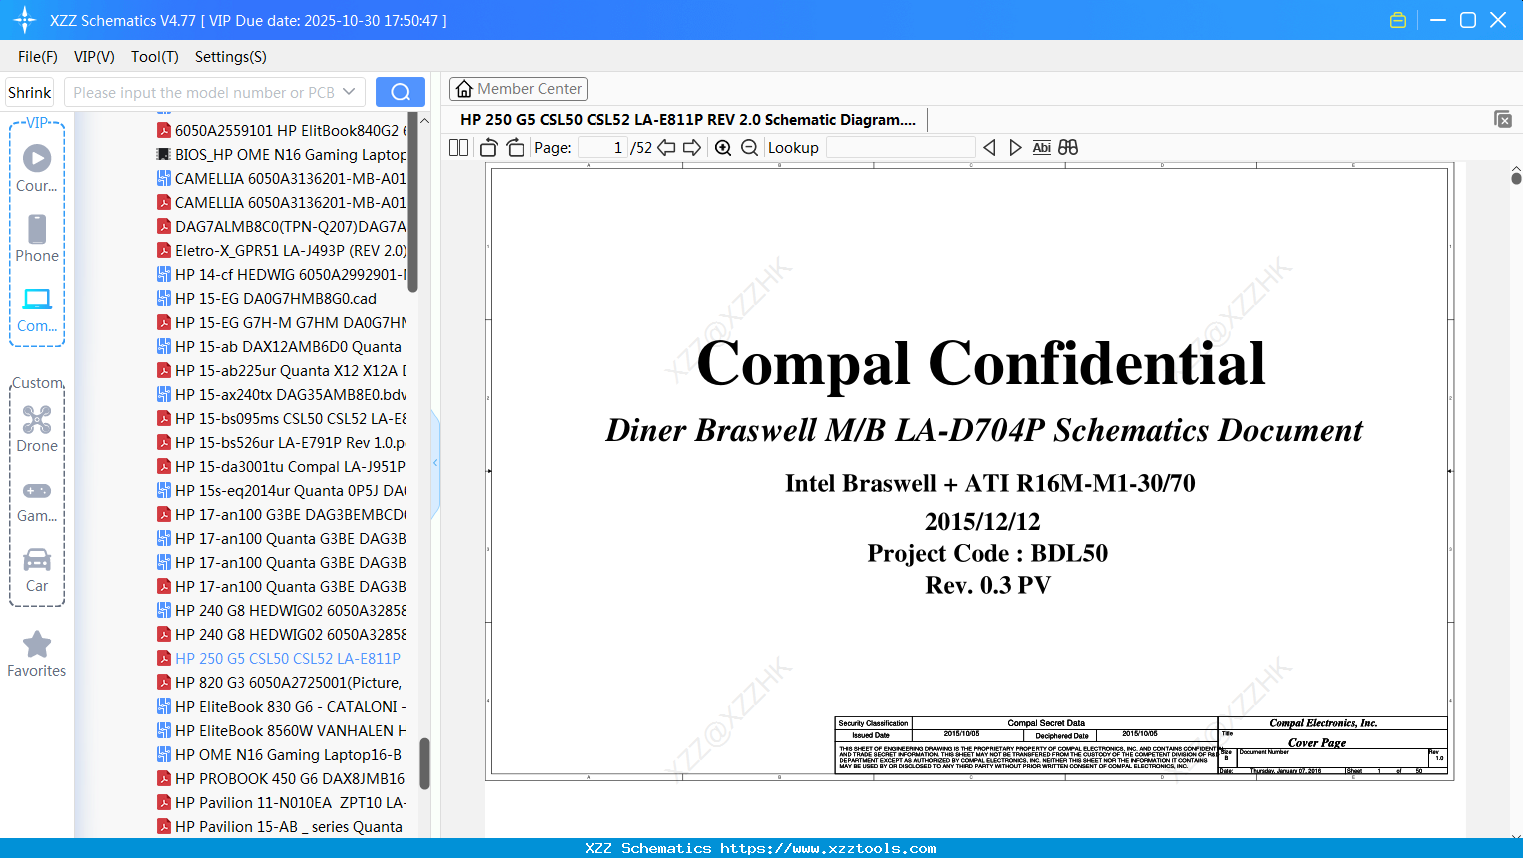Click the Shrink button
Image resolution: width=1523 pixels, height=858 pixels.
pyautogui.click(x=29, y=92)
